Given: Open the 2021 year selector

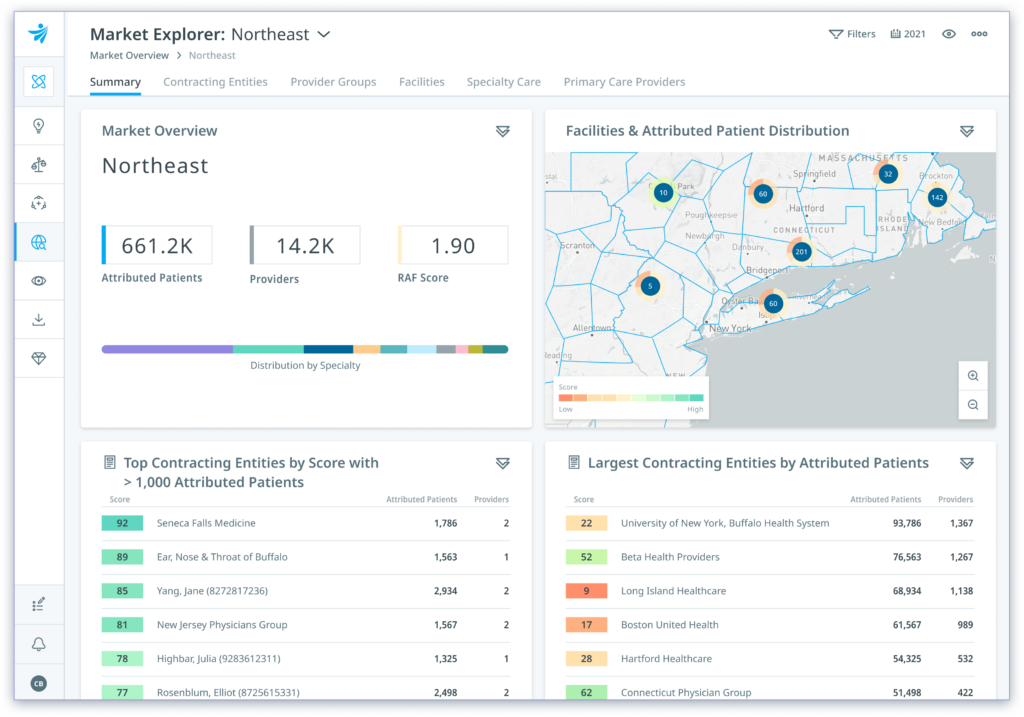Looking at the screenshot, I should click(907, 34).
